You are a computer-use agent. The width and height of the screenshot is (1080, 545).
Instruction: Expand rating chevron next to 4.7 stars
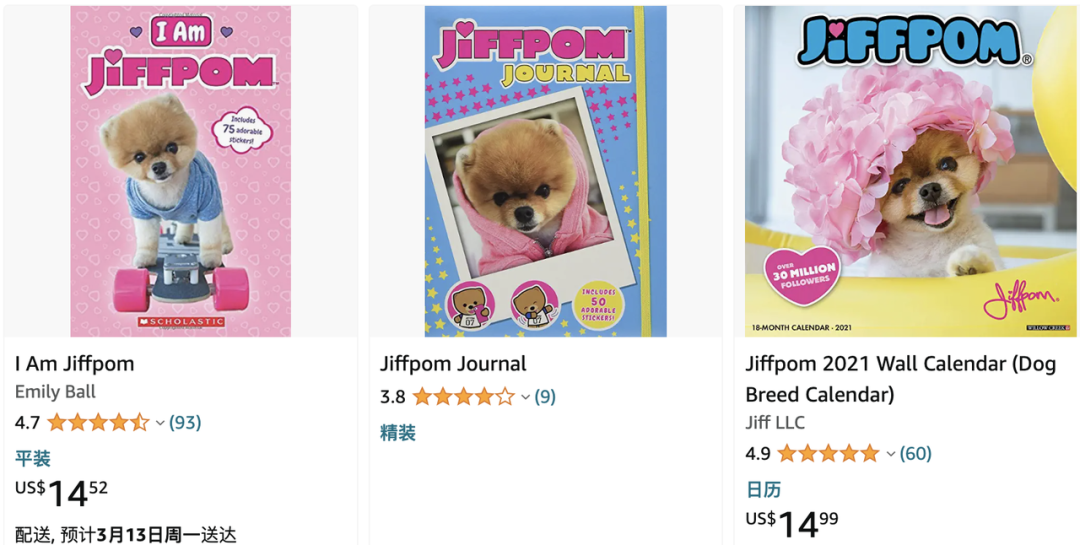click(160, 423)
